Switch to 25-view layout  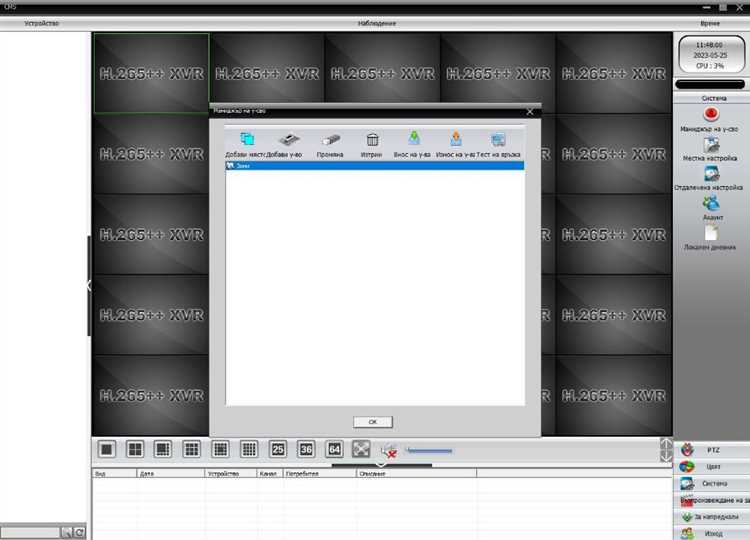pyautogui.click(x=277, y=449)
